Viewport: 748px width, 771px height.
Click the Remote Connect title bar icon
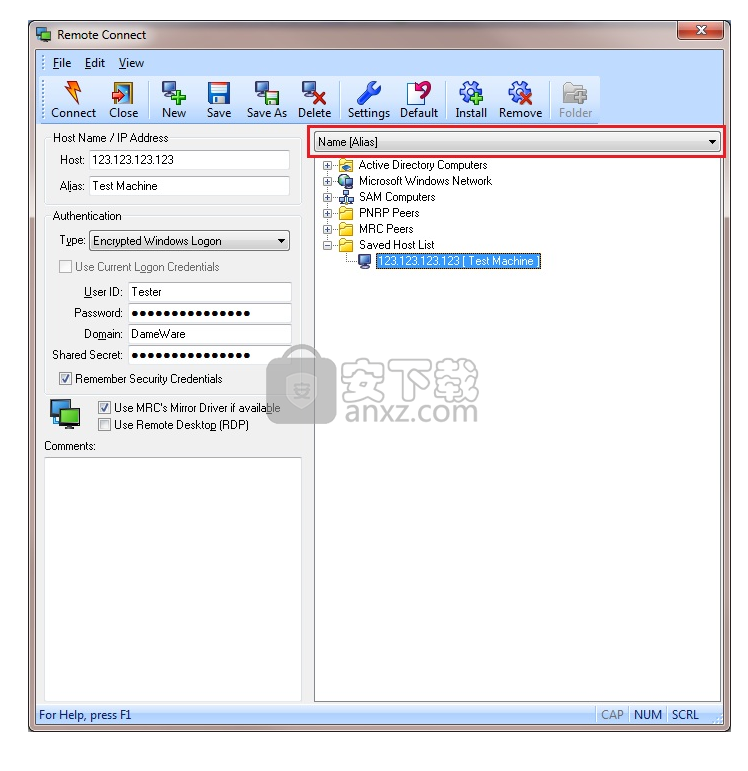tap(44, 34)
